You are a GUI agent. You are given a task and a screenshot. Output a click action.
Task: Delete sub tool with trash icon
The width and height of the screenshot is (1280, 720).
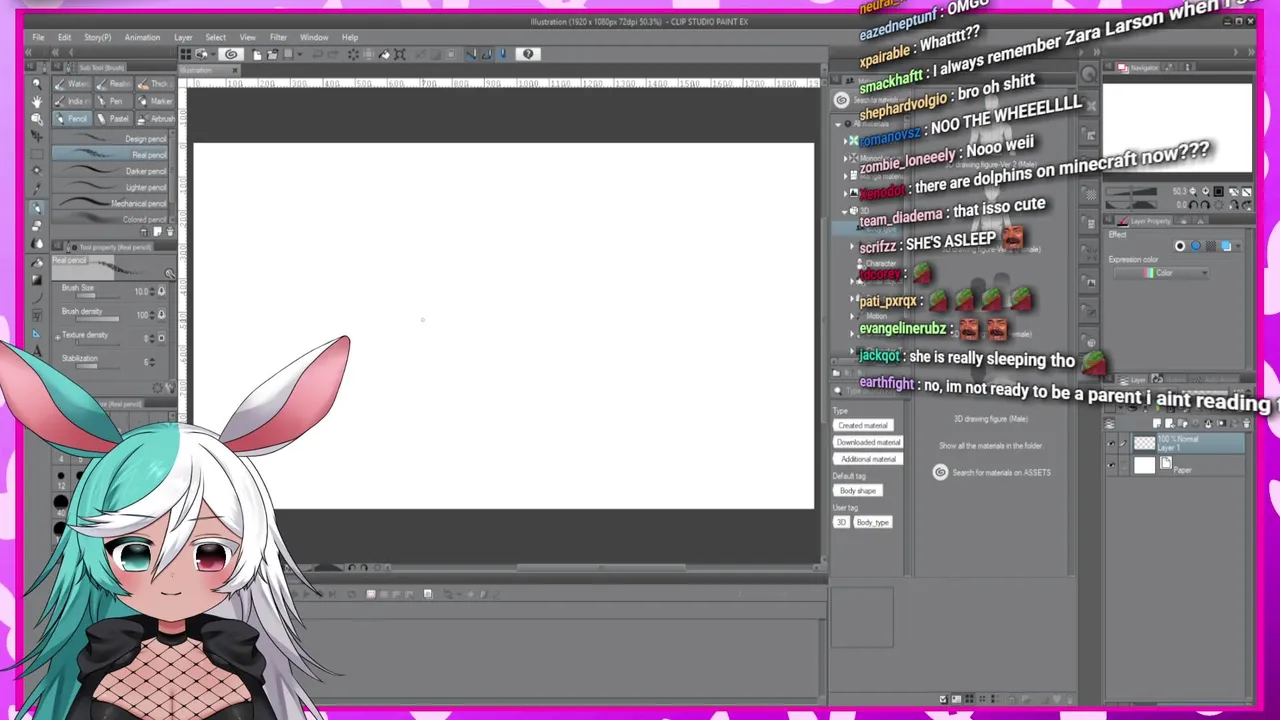(x=170, y=230)
